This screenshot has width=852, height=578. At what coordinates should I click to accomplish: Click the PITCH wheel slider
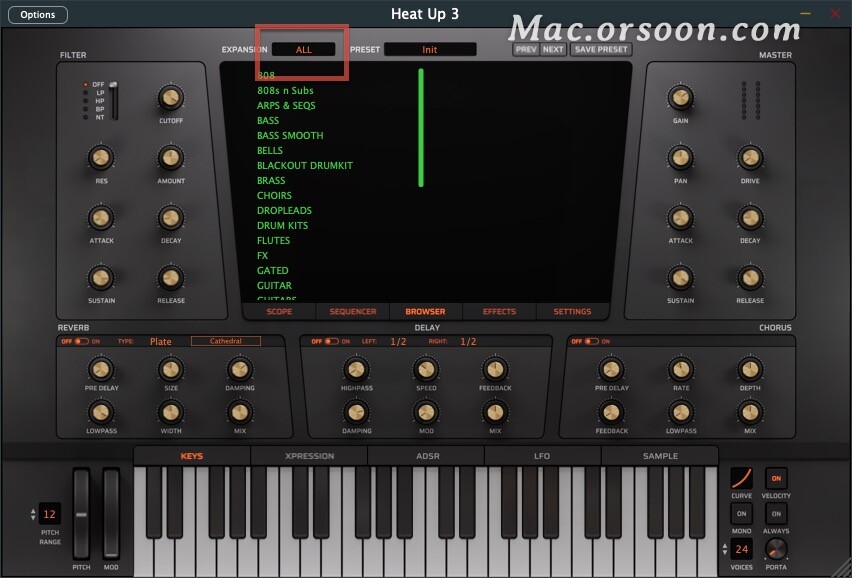coord(82,514)
